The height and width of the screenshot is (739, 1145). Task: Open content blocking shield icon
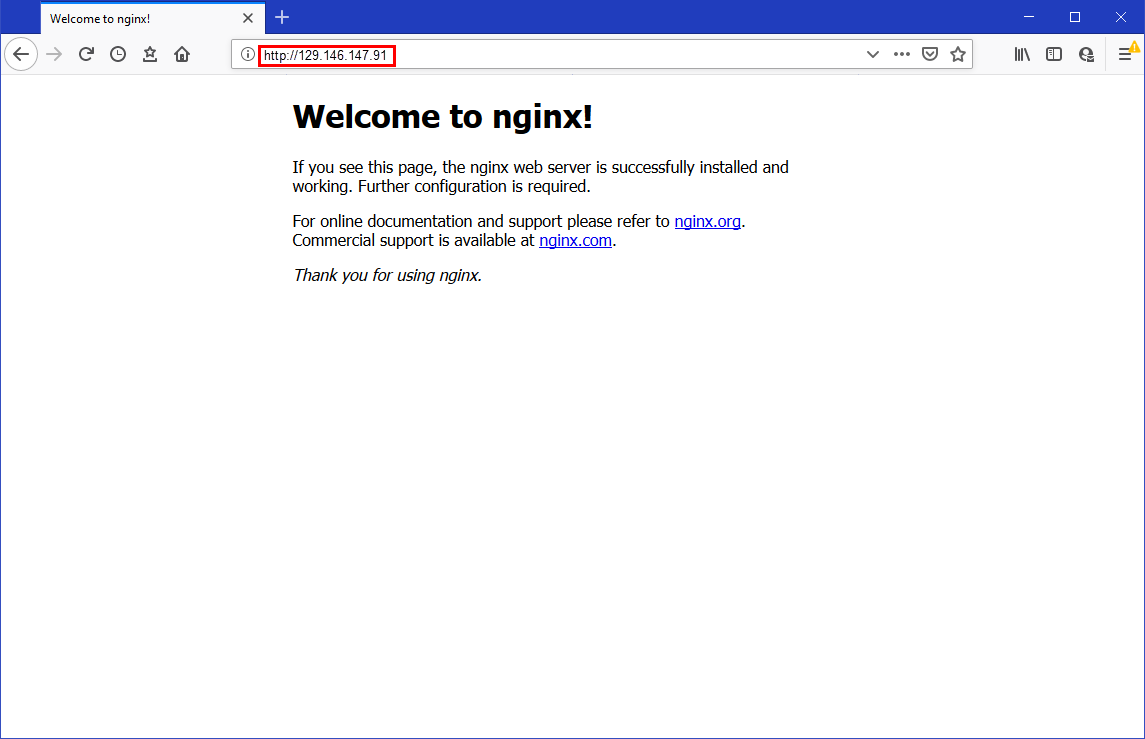[x=930, y=54]
